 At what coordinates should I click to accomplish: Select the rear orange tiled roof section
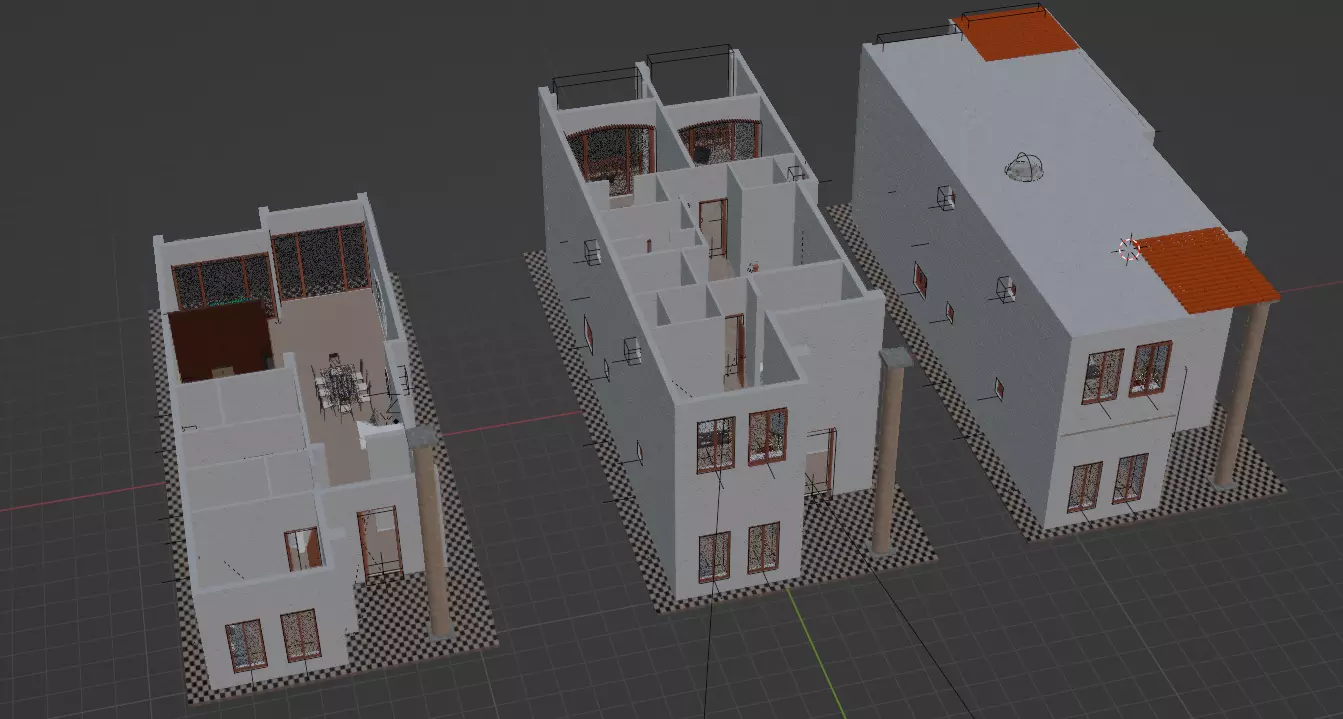coord(1015,33)
